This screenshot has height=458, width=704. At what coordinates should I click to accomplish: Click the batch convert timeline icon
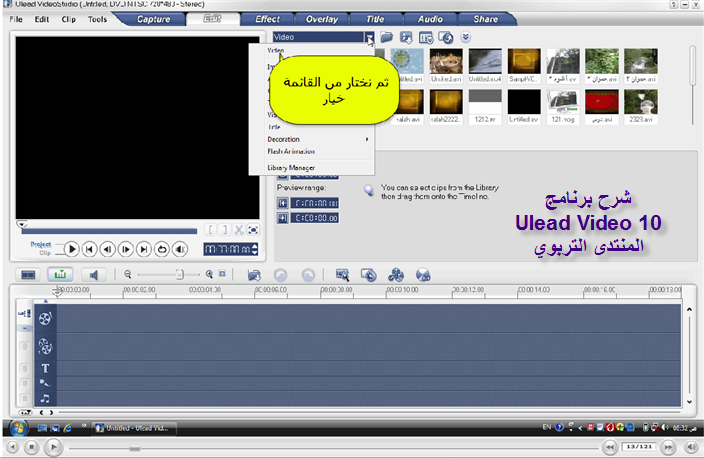[369, 275]
